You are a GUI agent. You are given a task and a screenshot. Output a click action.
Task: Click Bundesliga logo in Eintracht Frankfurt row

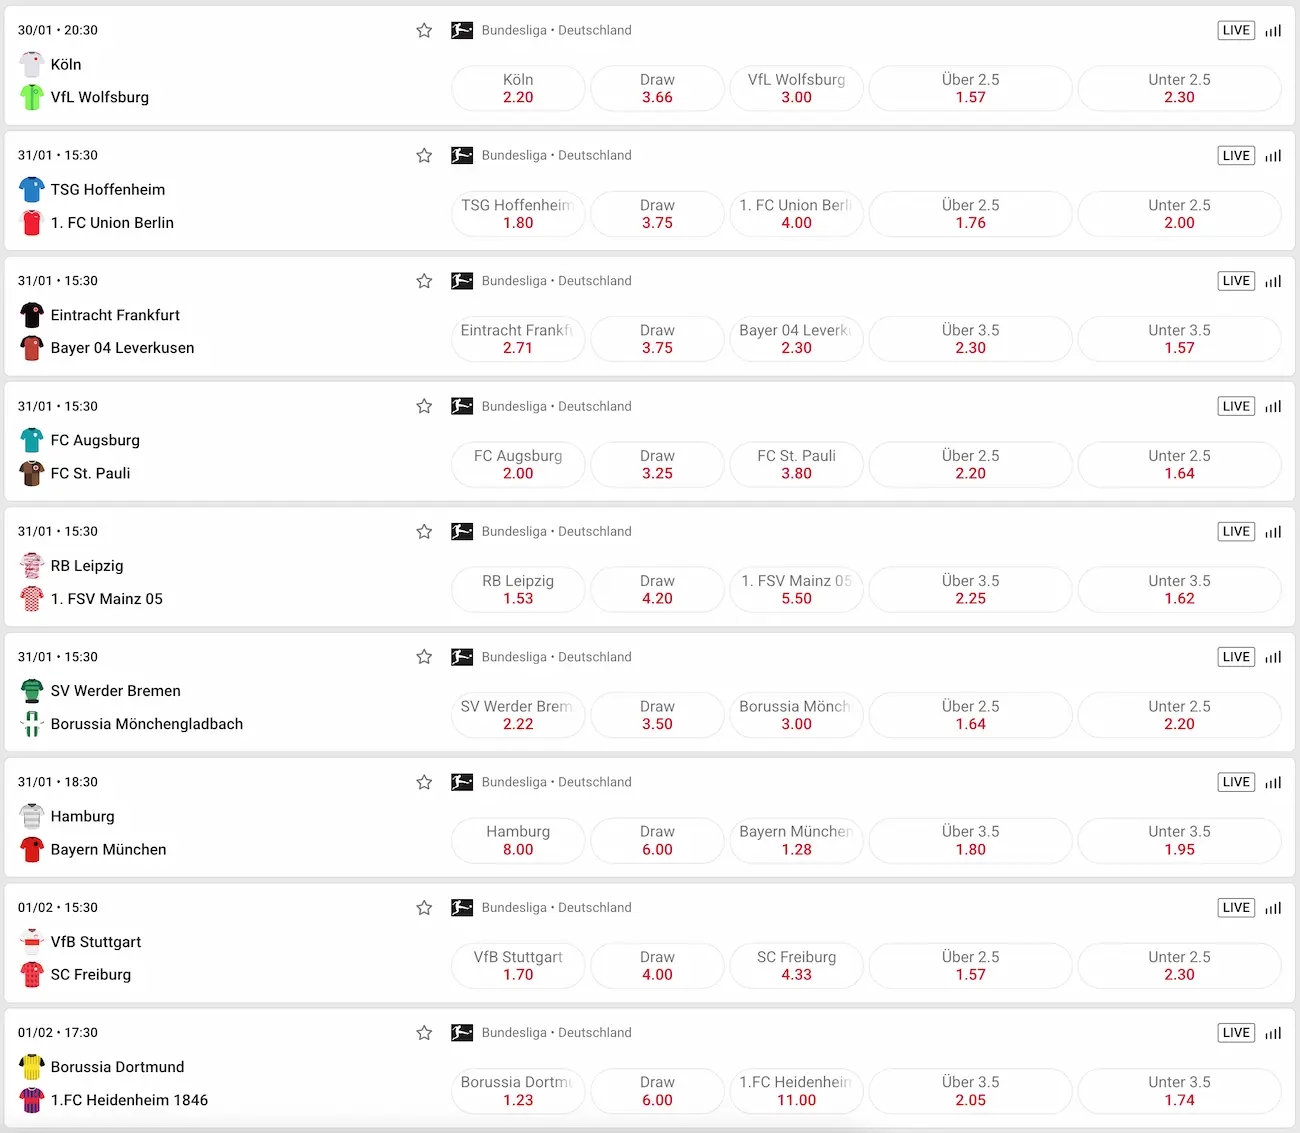point(462,281)
